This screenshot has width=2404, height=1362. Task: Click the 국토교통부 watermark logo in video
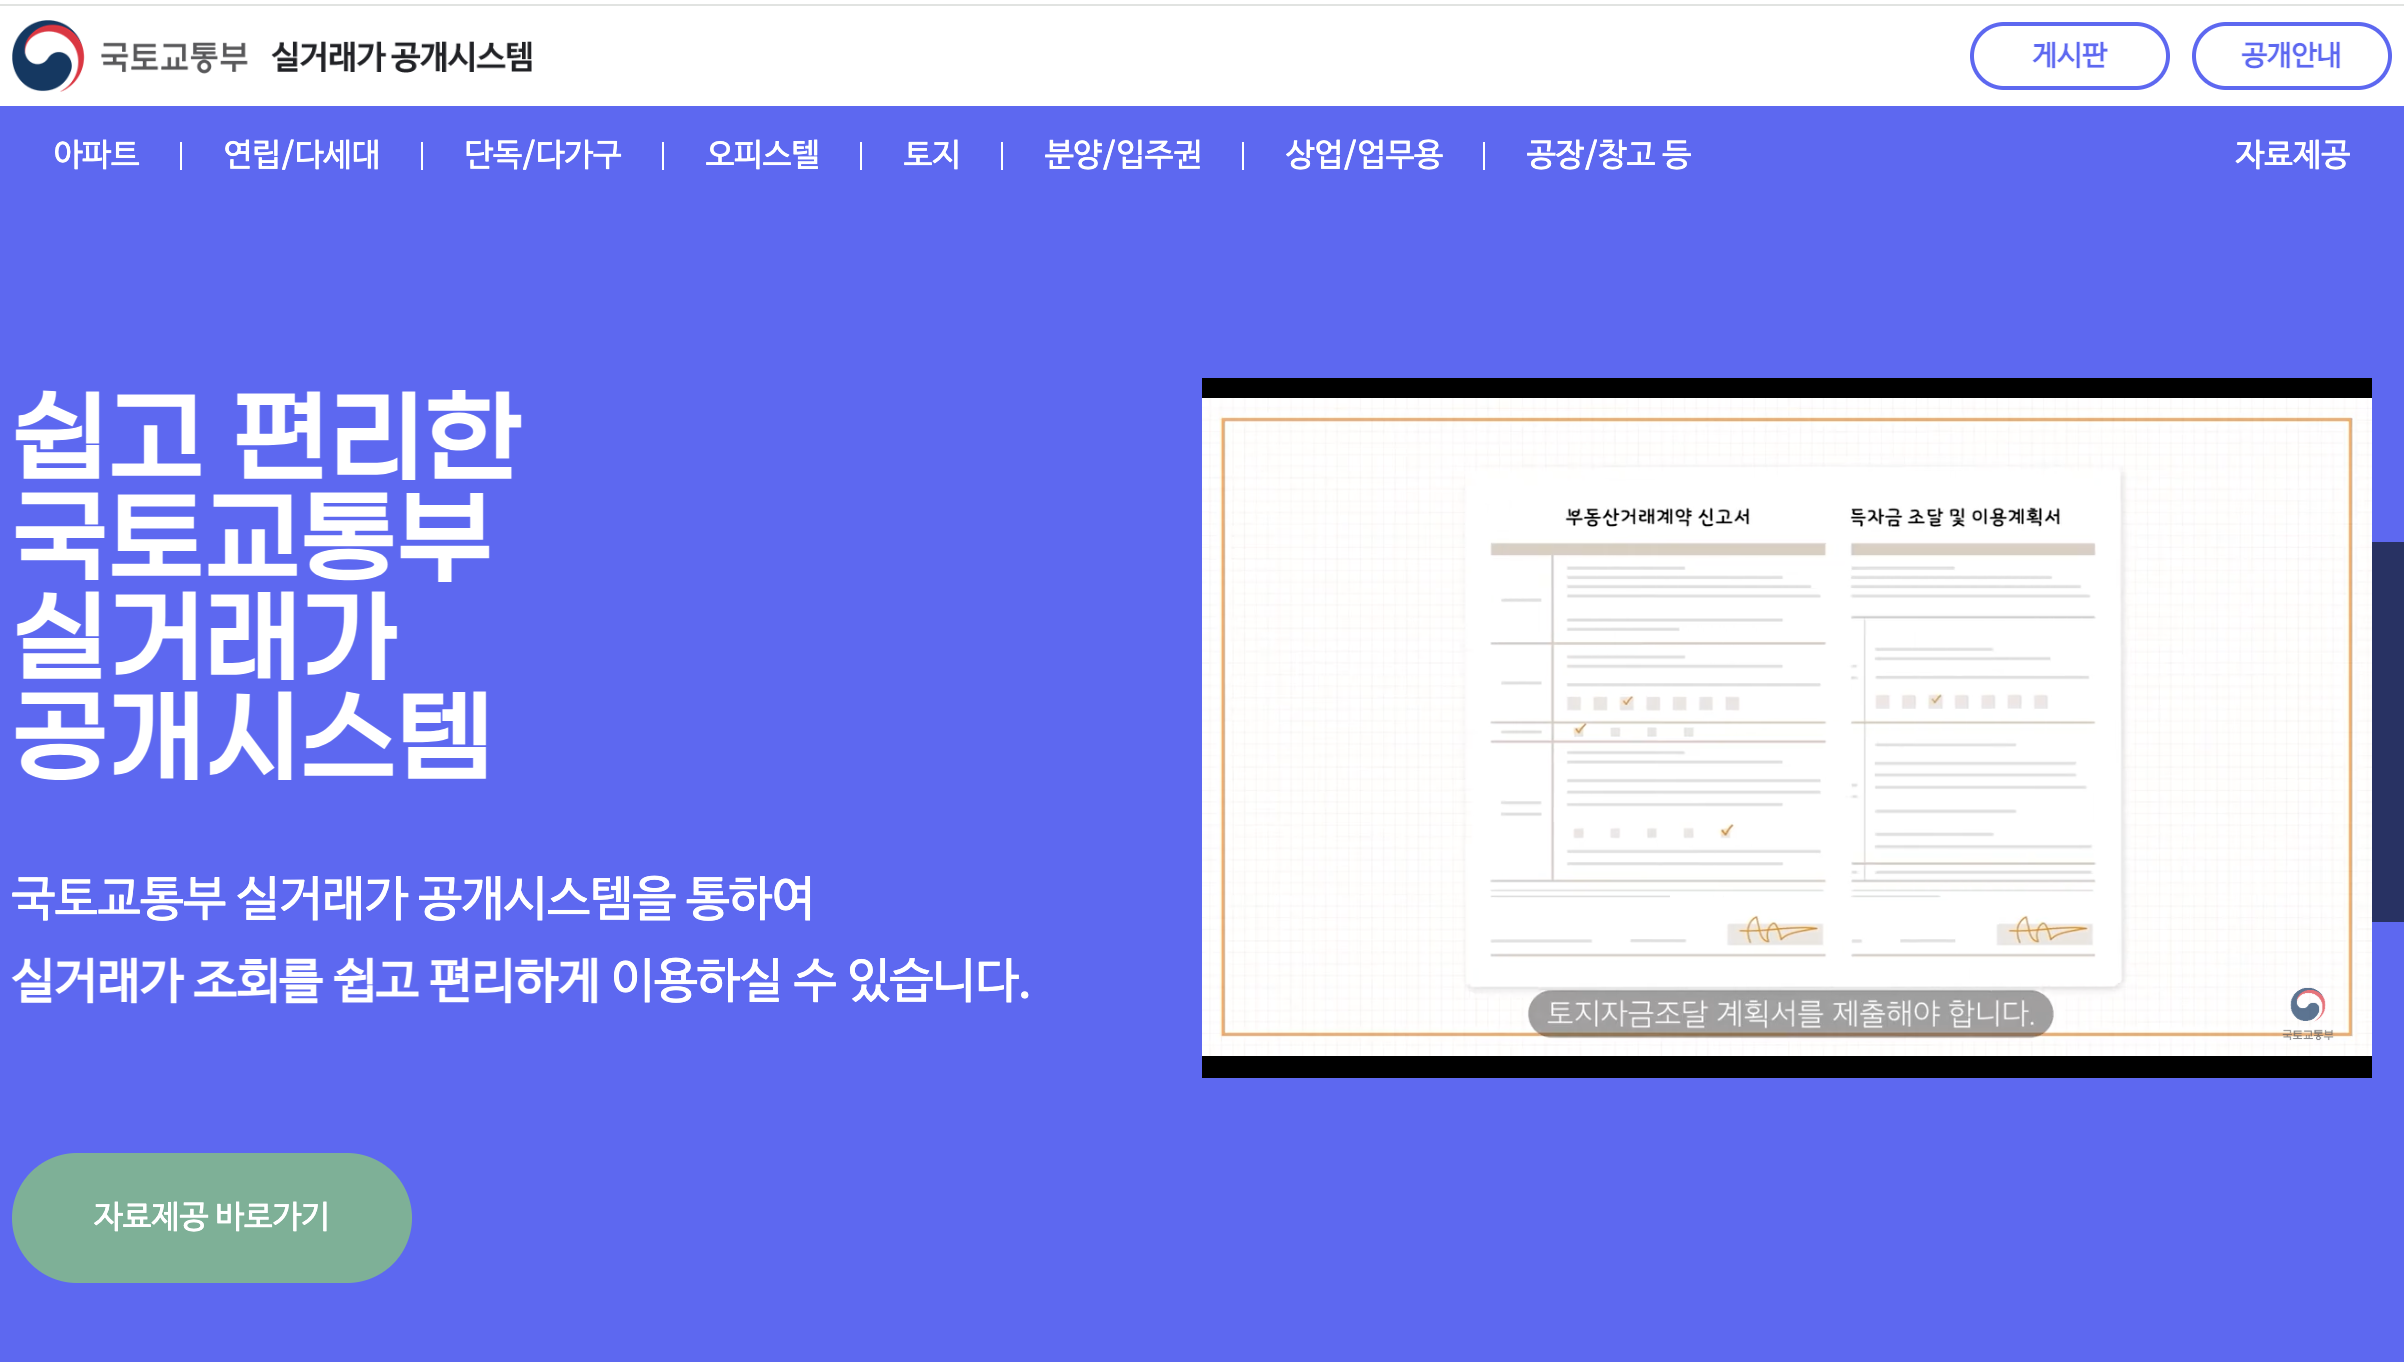2307,1013
